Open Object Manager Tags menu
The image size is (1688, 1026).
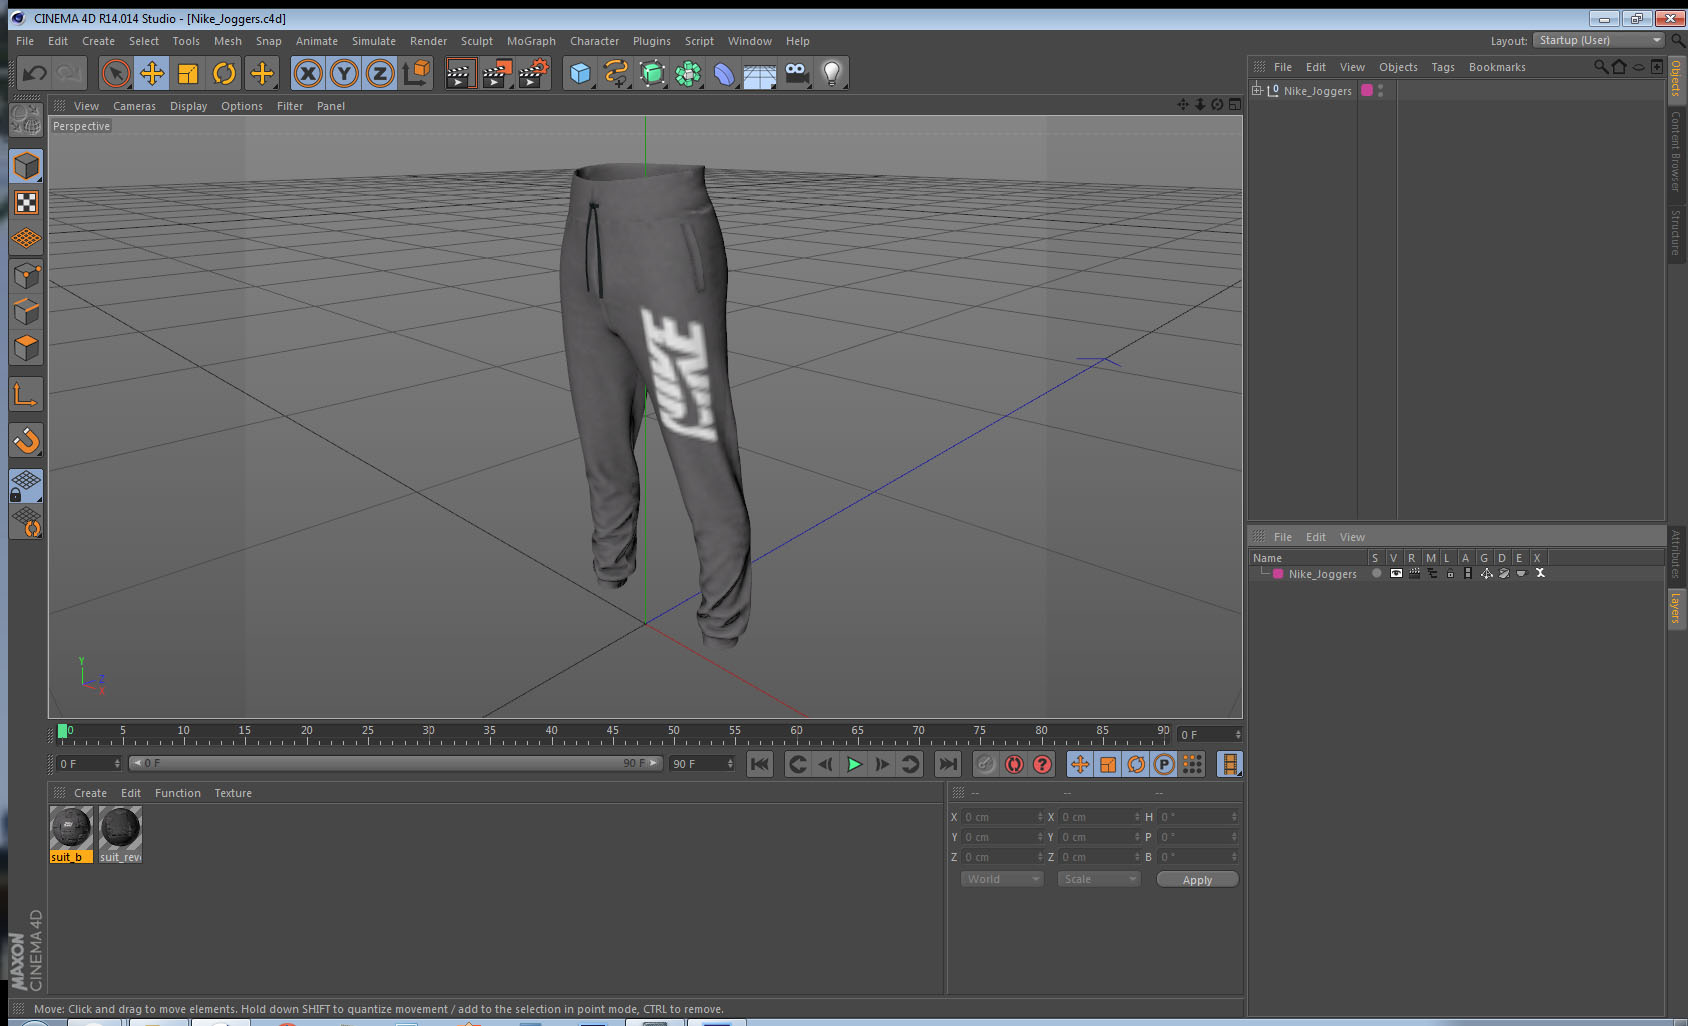click(1443, 67)
